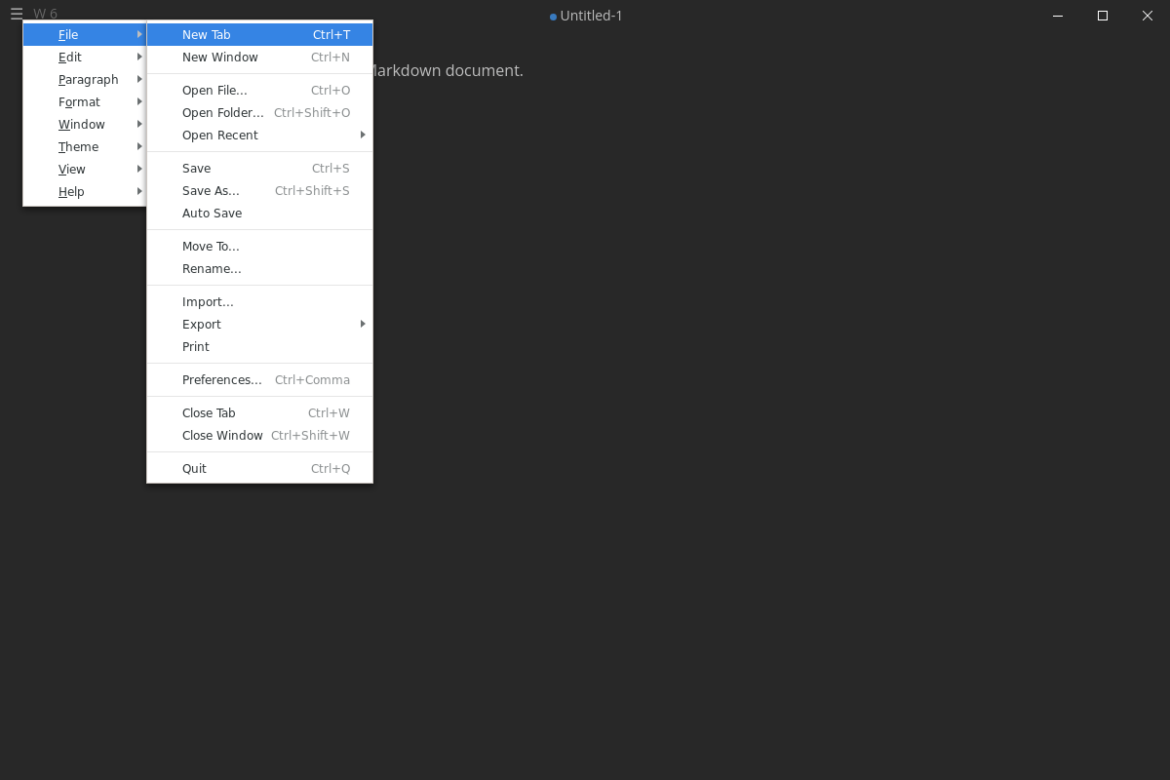The image size is (1170, 780).
Task: Rename the current document
Action: [x=211, y=268]
